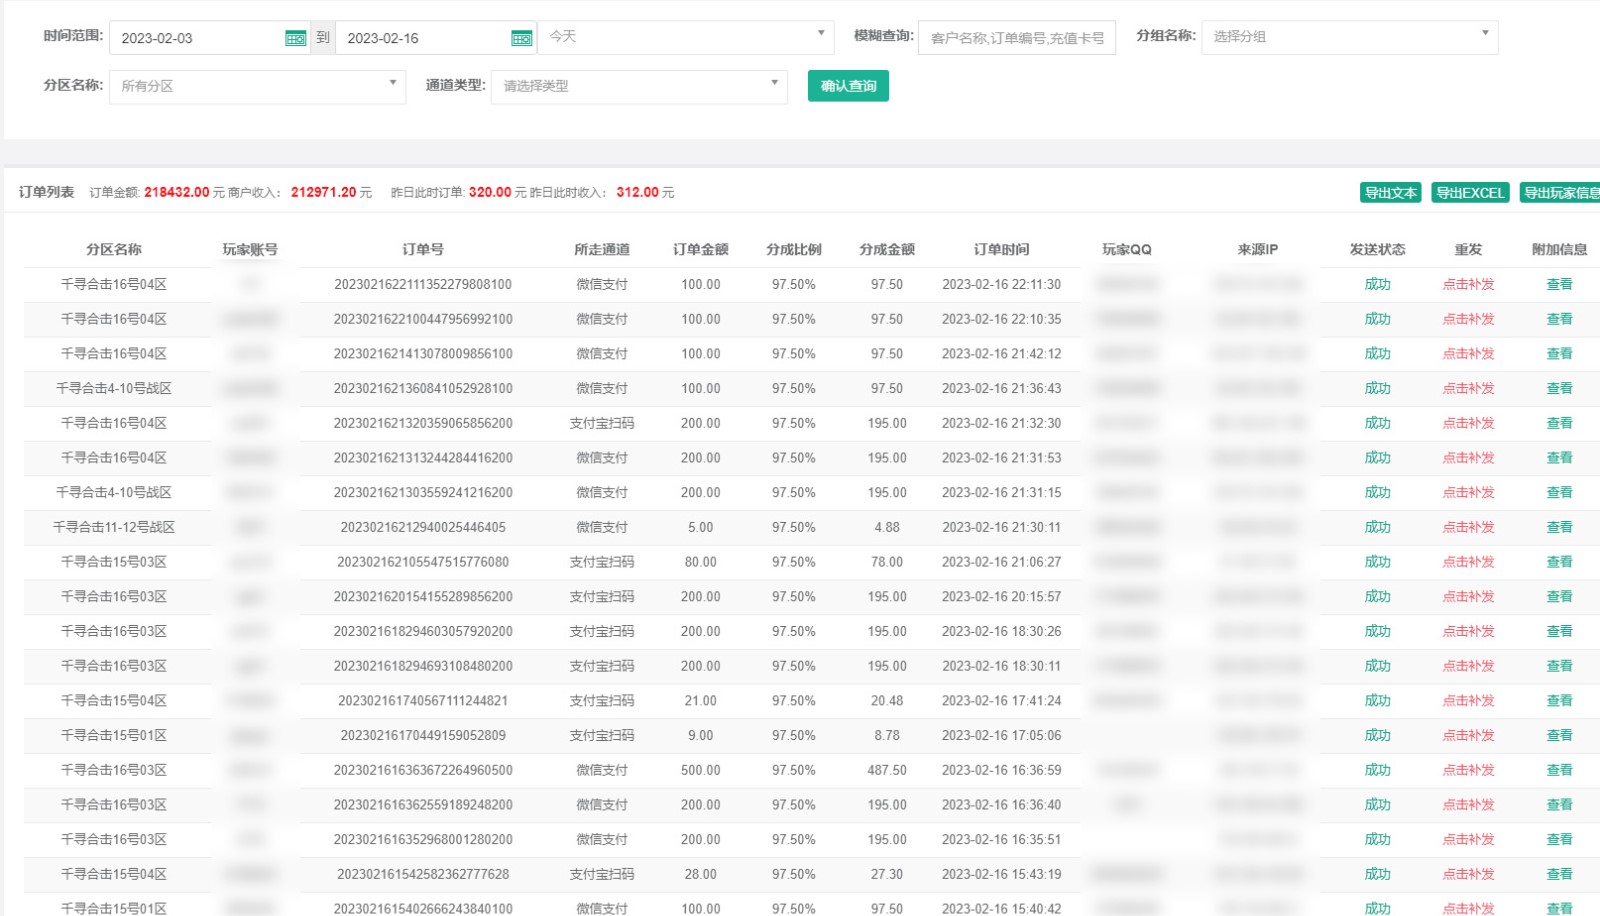Click 点击补发 for the 80.00 order row
Screen dimensions: 1600x916
[1468, 562]
